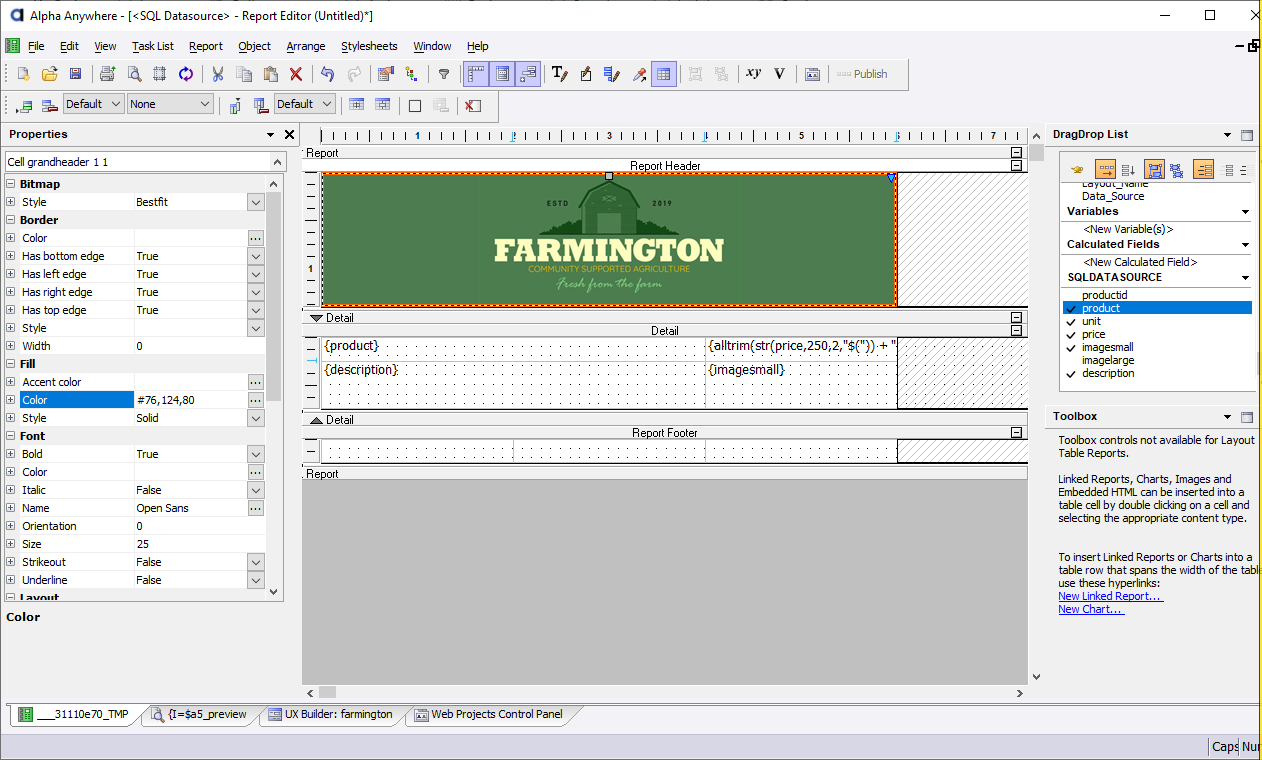Click the filter funnel toolbar icon
Screen dimensions: 1262x760
pyautogui.click(x=444, y=74)
